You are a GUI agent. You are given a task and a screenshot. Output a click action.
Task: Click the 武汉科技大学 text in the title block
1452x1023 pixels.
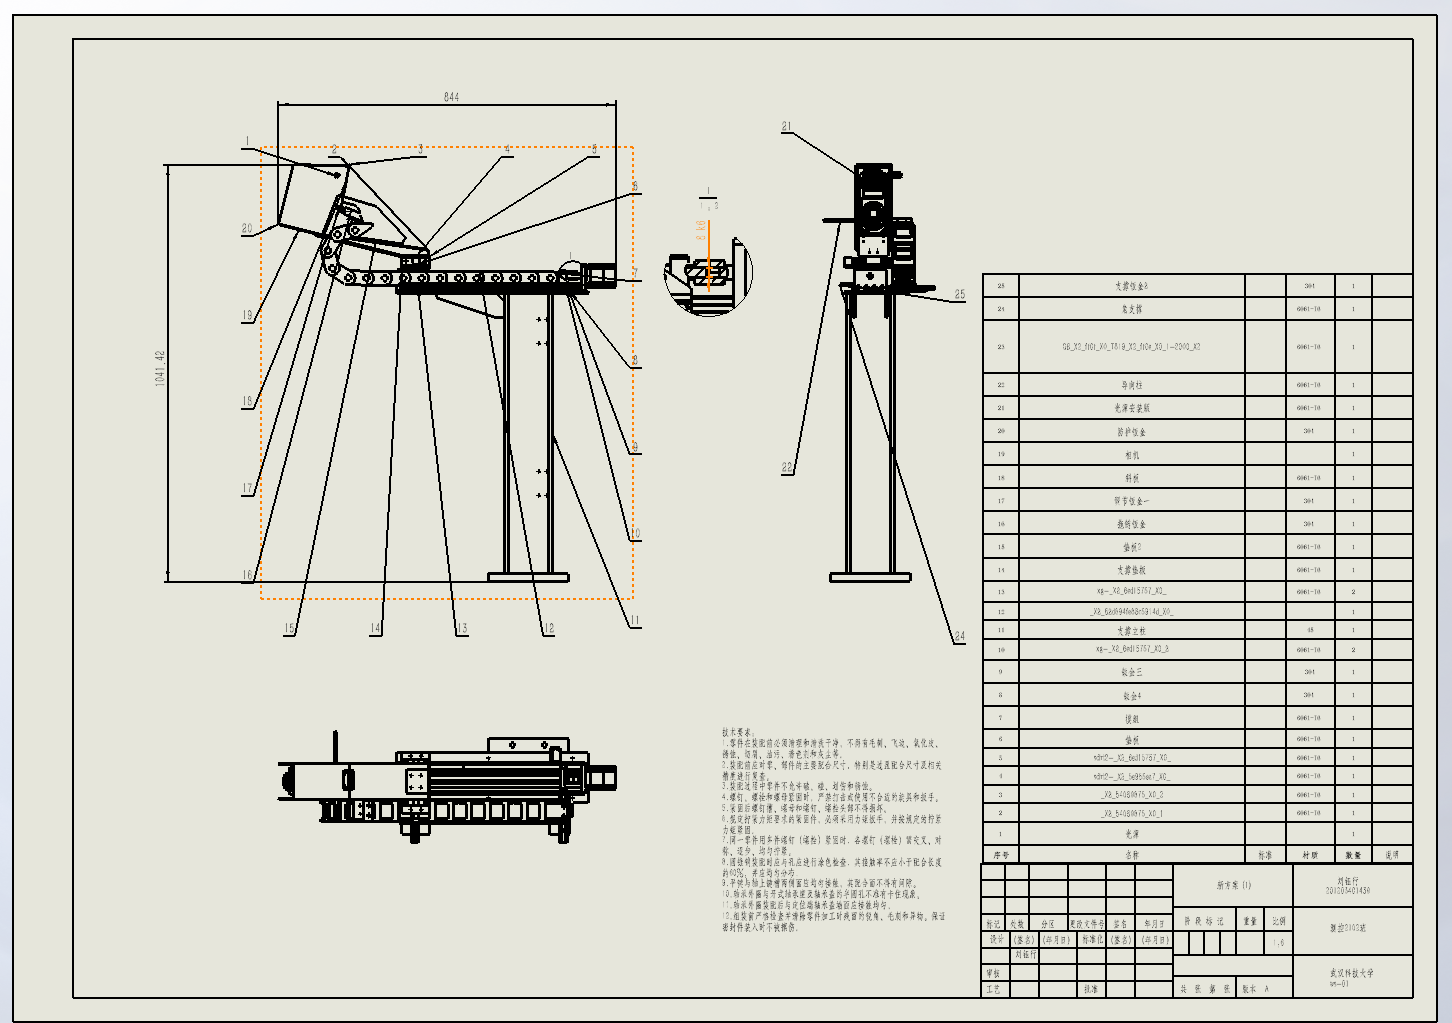click(1351, 972)
